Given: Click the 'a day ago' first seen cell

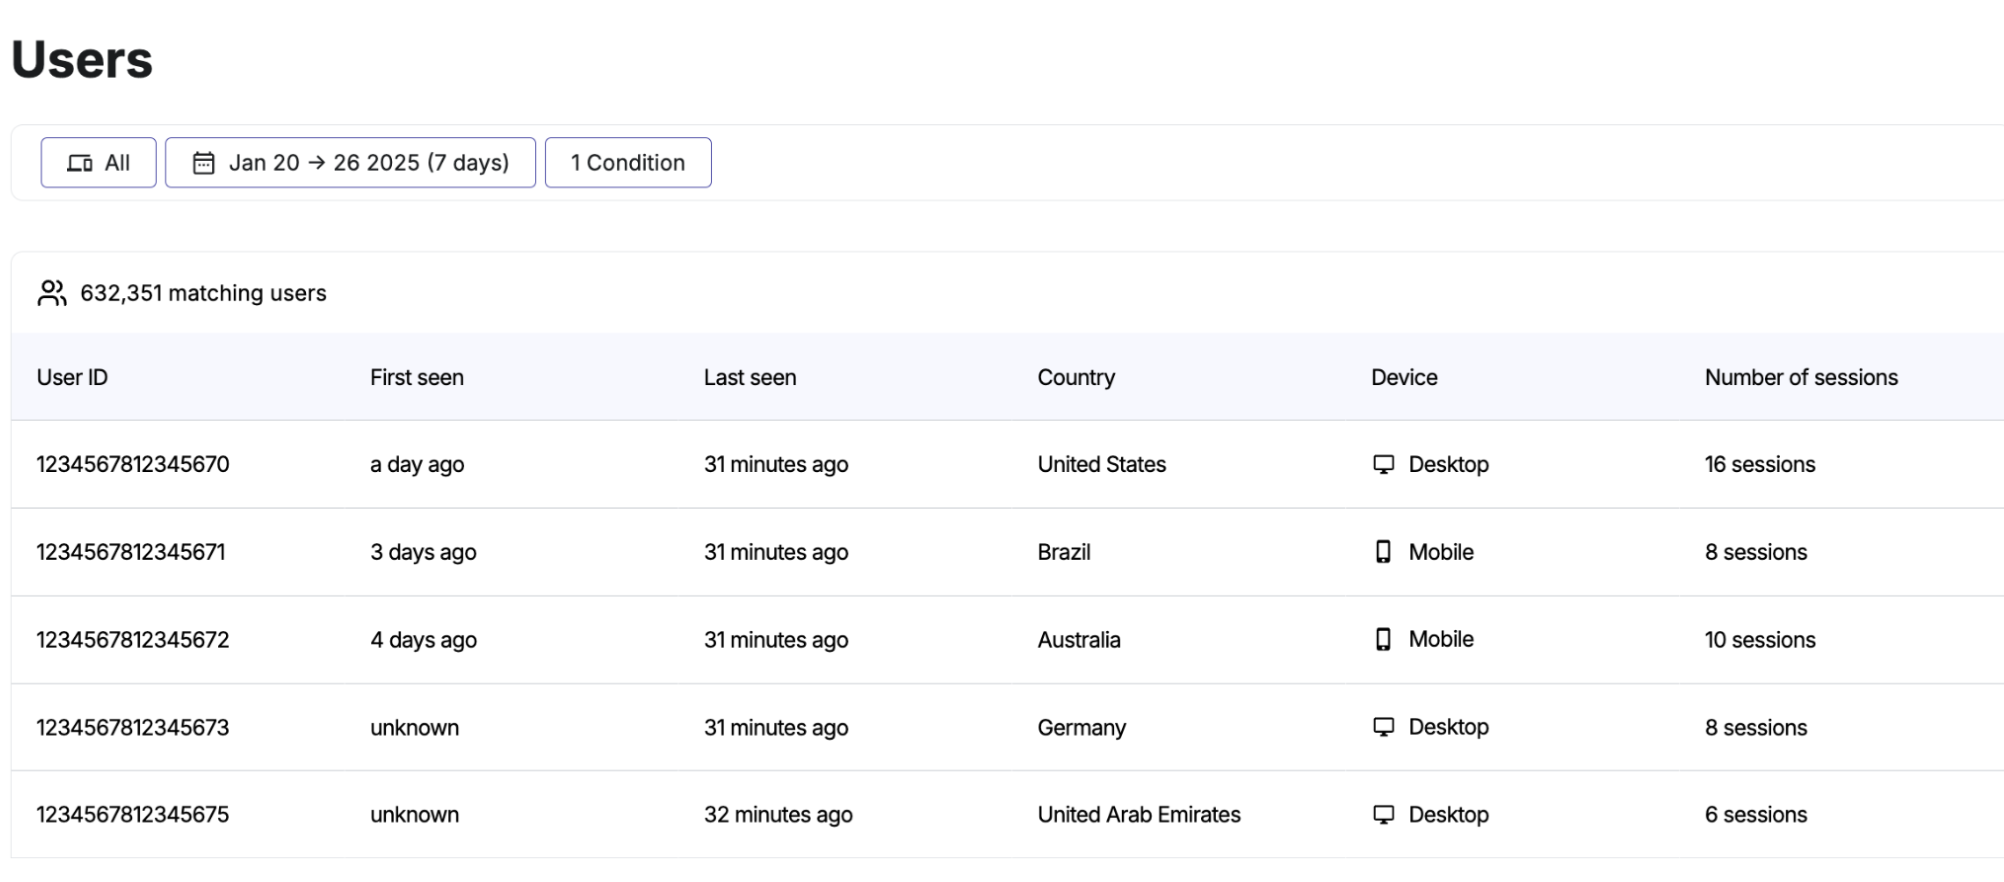Looking at the screenshot, I should [x=417, y=464].
